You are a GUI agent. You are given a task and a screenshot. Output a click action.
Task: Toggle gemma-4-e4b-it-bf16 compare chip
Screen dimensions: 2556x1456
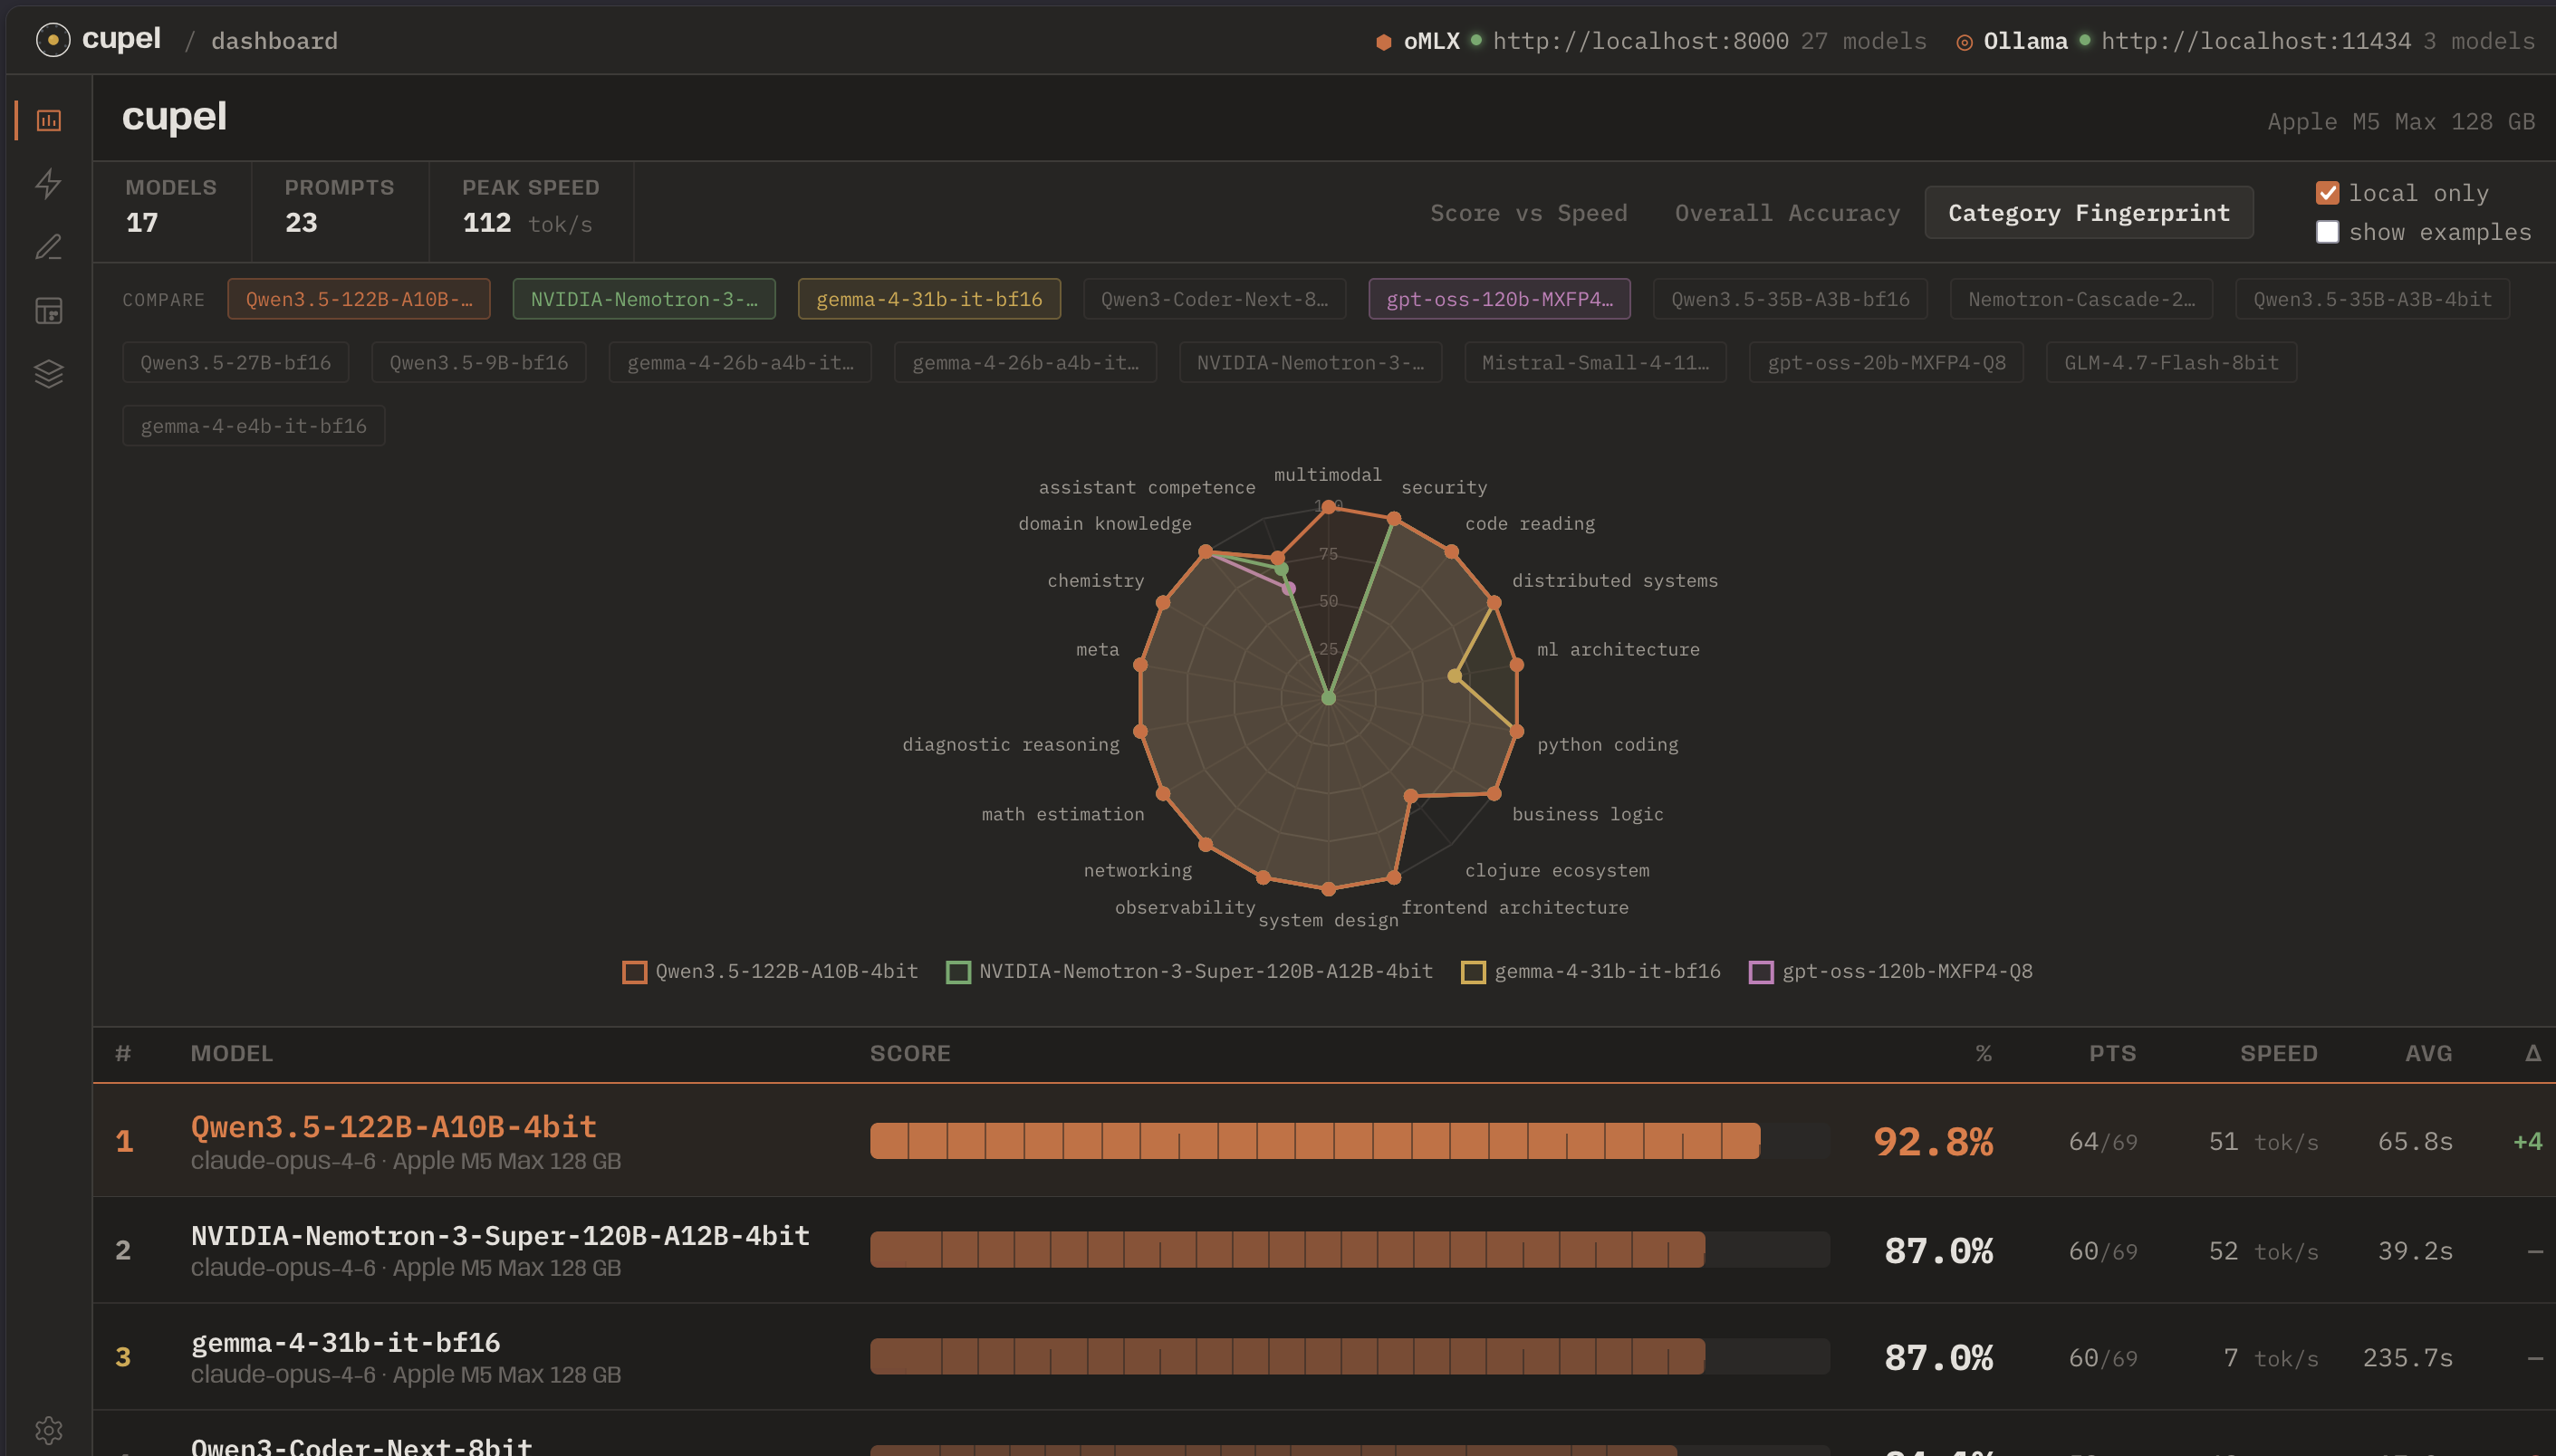(252, 425)
